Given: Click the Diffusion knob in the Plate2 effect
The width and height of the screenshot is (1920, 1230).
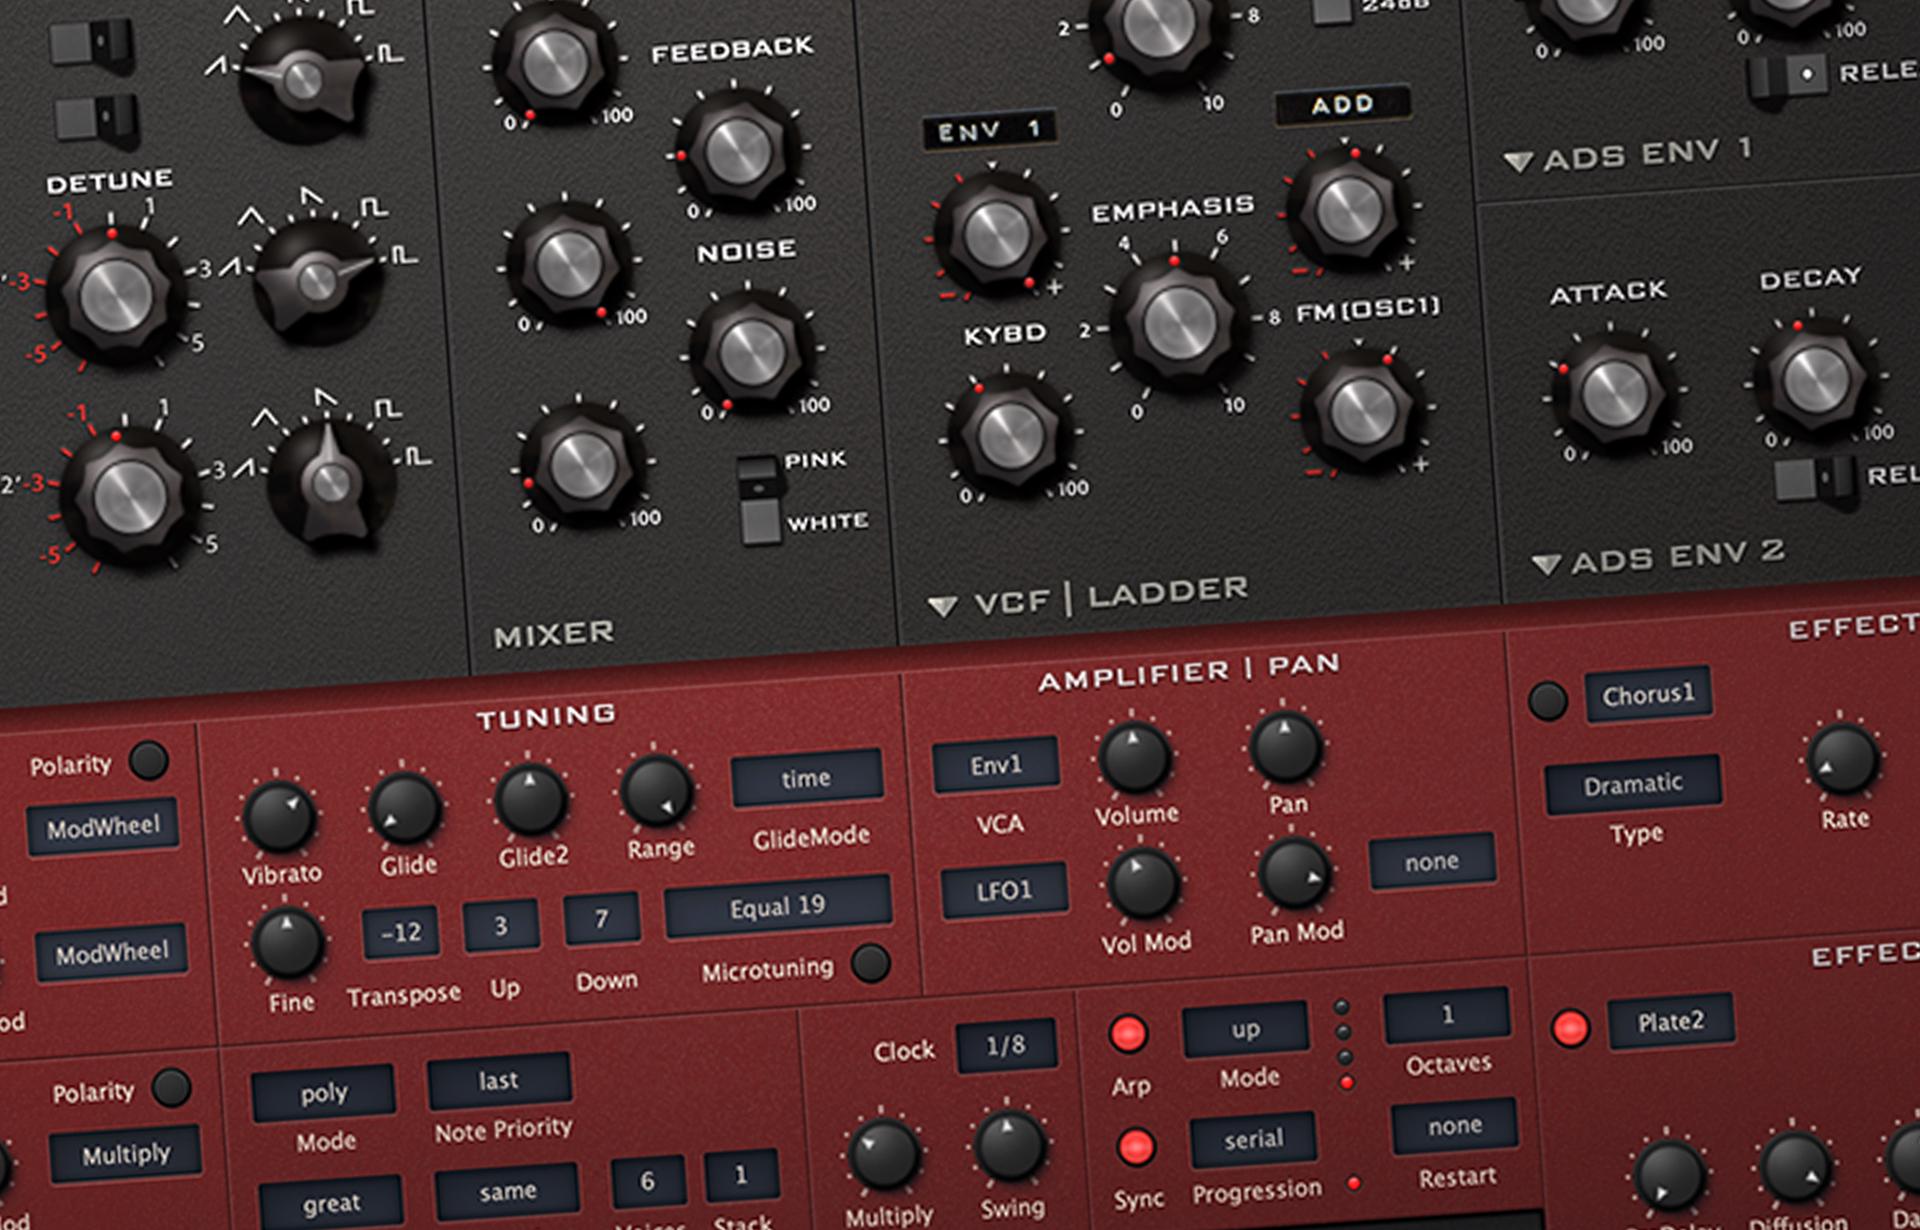Looking at the screenshot, I should pos(1795,1168).
